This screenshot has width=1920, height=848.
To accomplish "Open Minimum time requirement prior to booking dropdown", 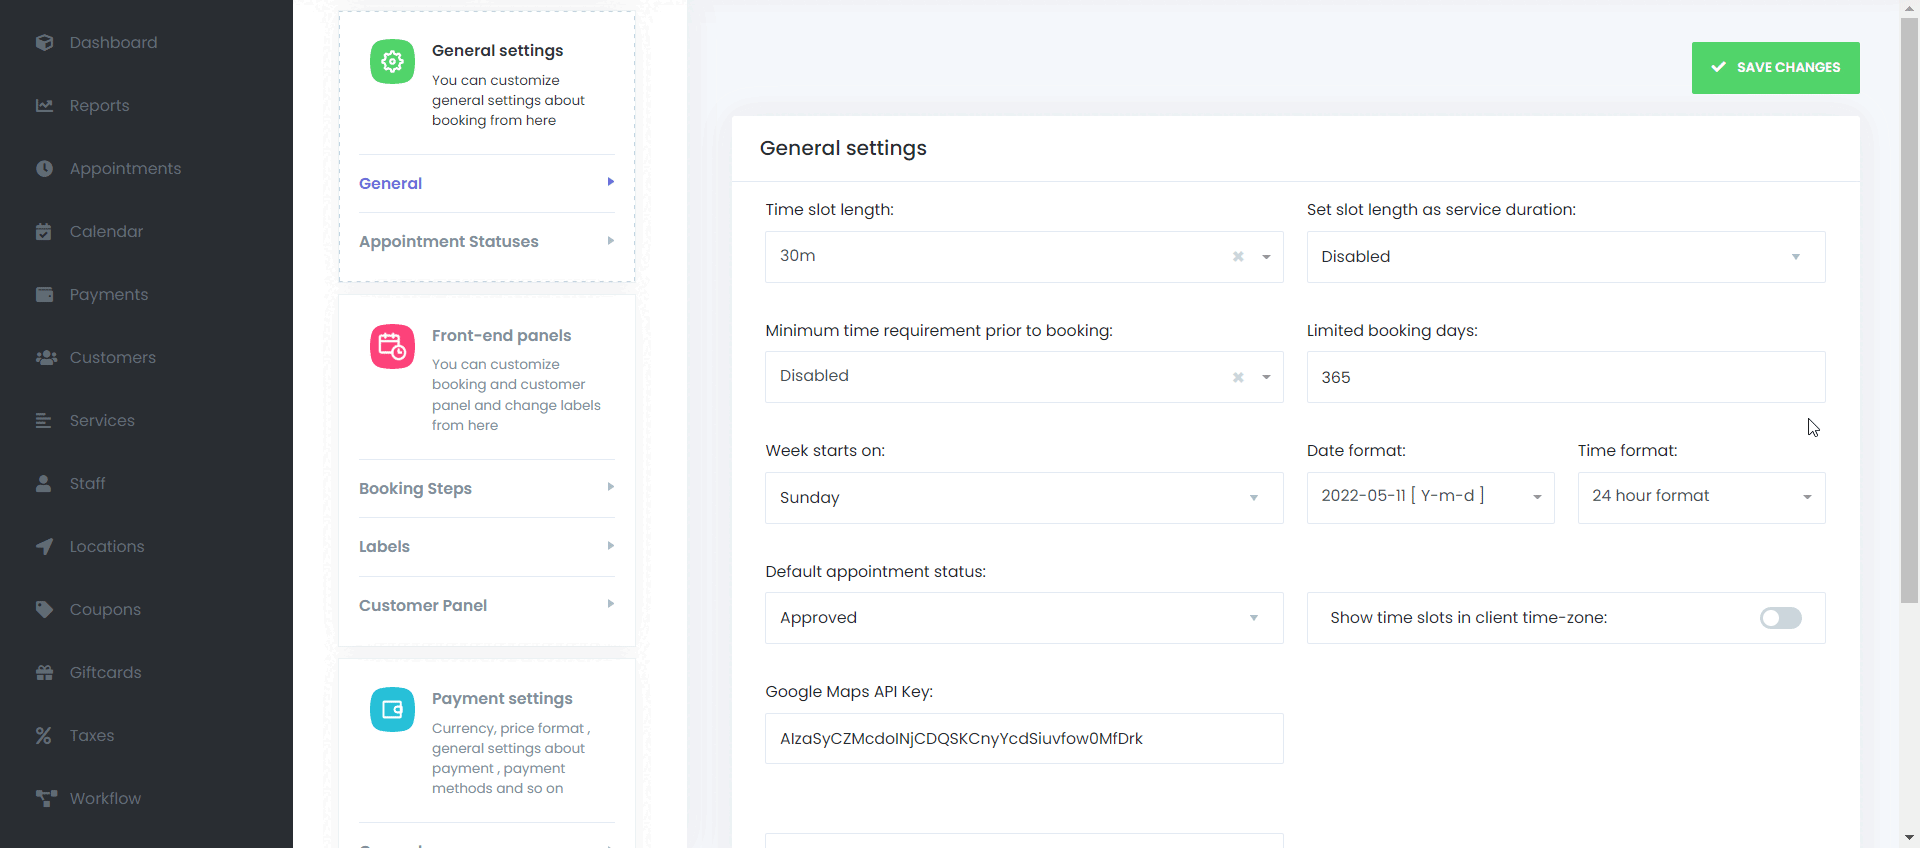I will pos(1024,377).
